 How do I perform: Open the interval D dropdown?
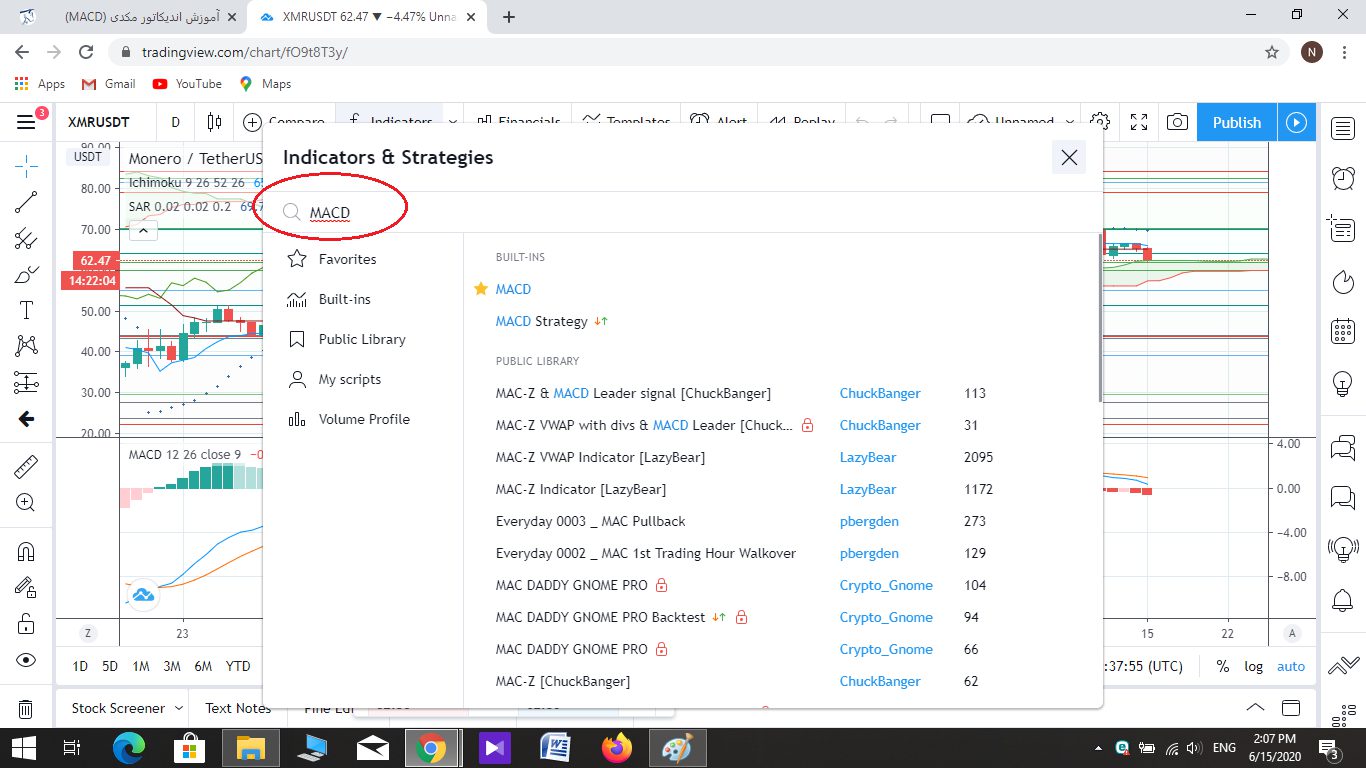175,122
